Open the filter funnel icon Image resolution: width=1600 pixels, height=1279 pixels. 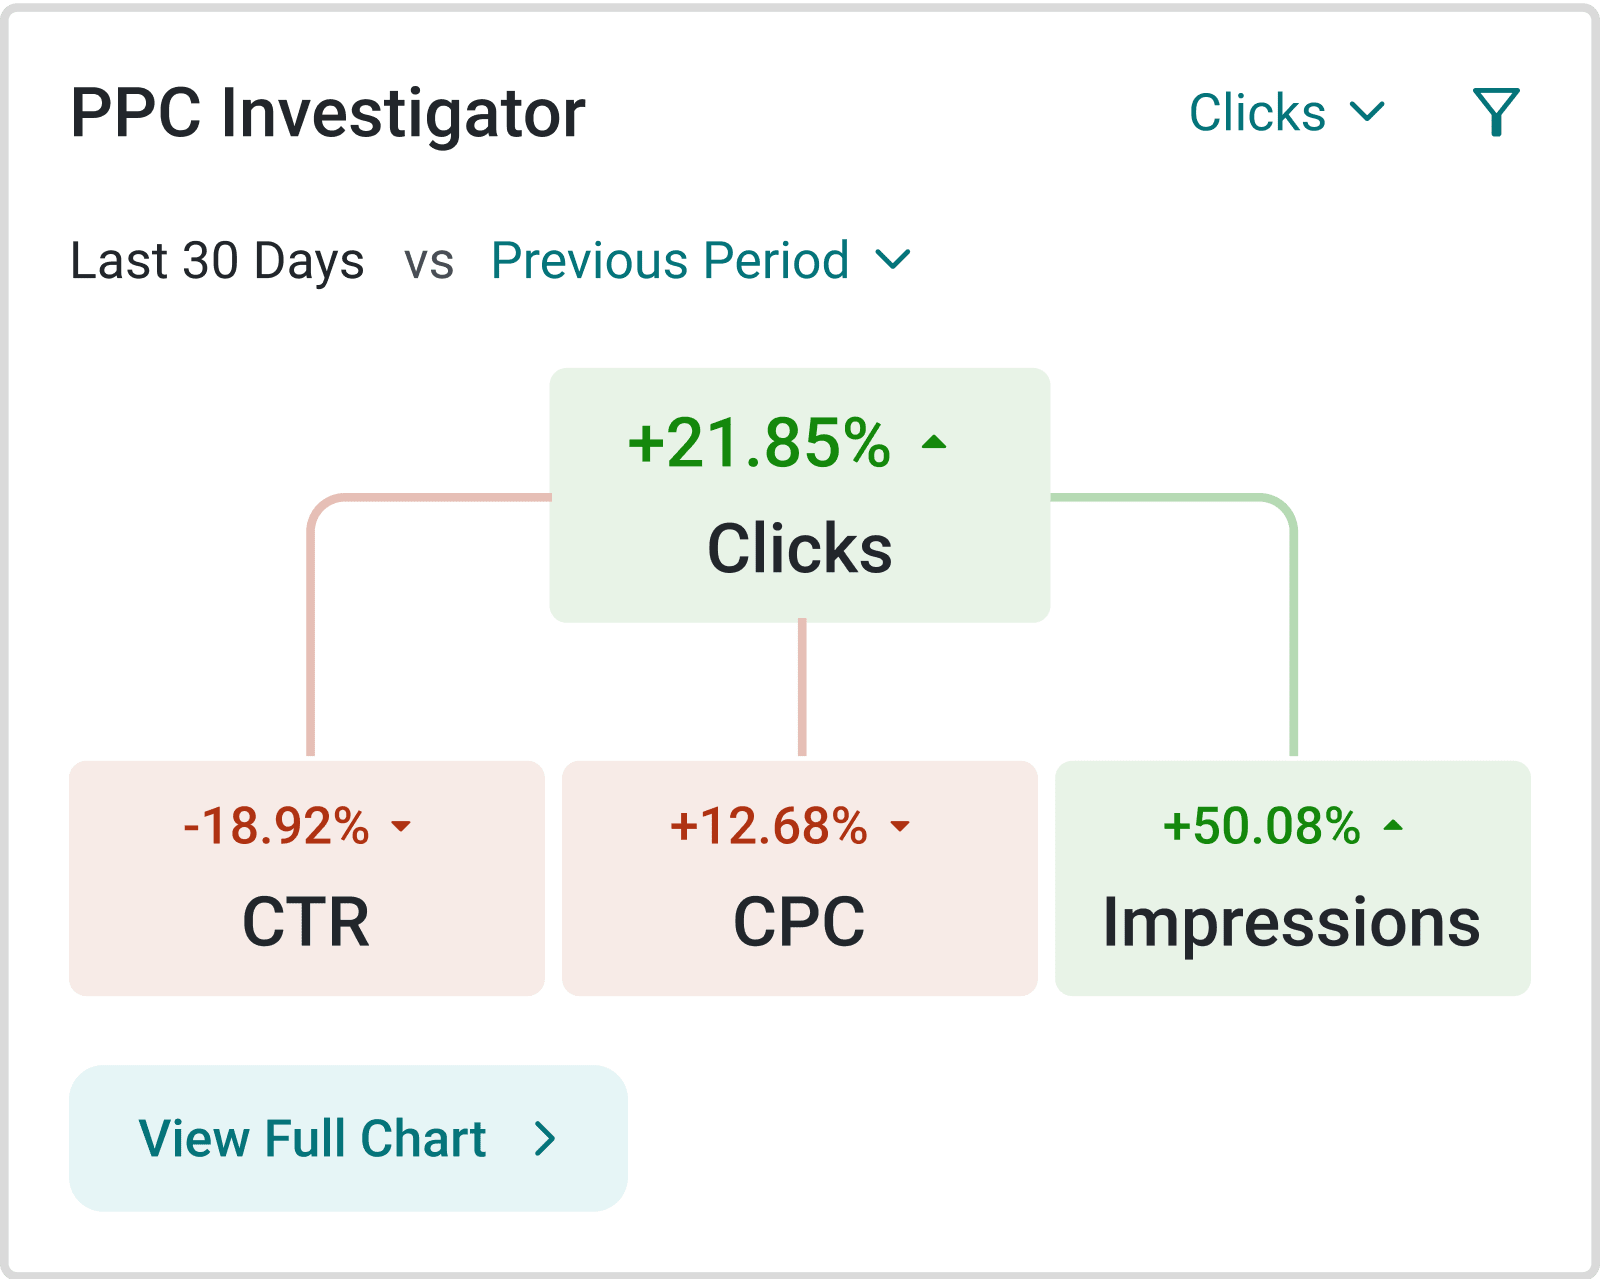tap(1496, 112)
